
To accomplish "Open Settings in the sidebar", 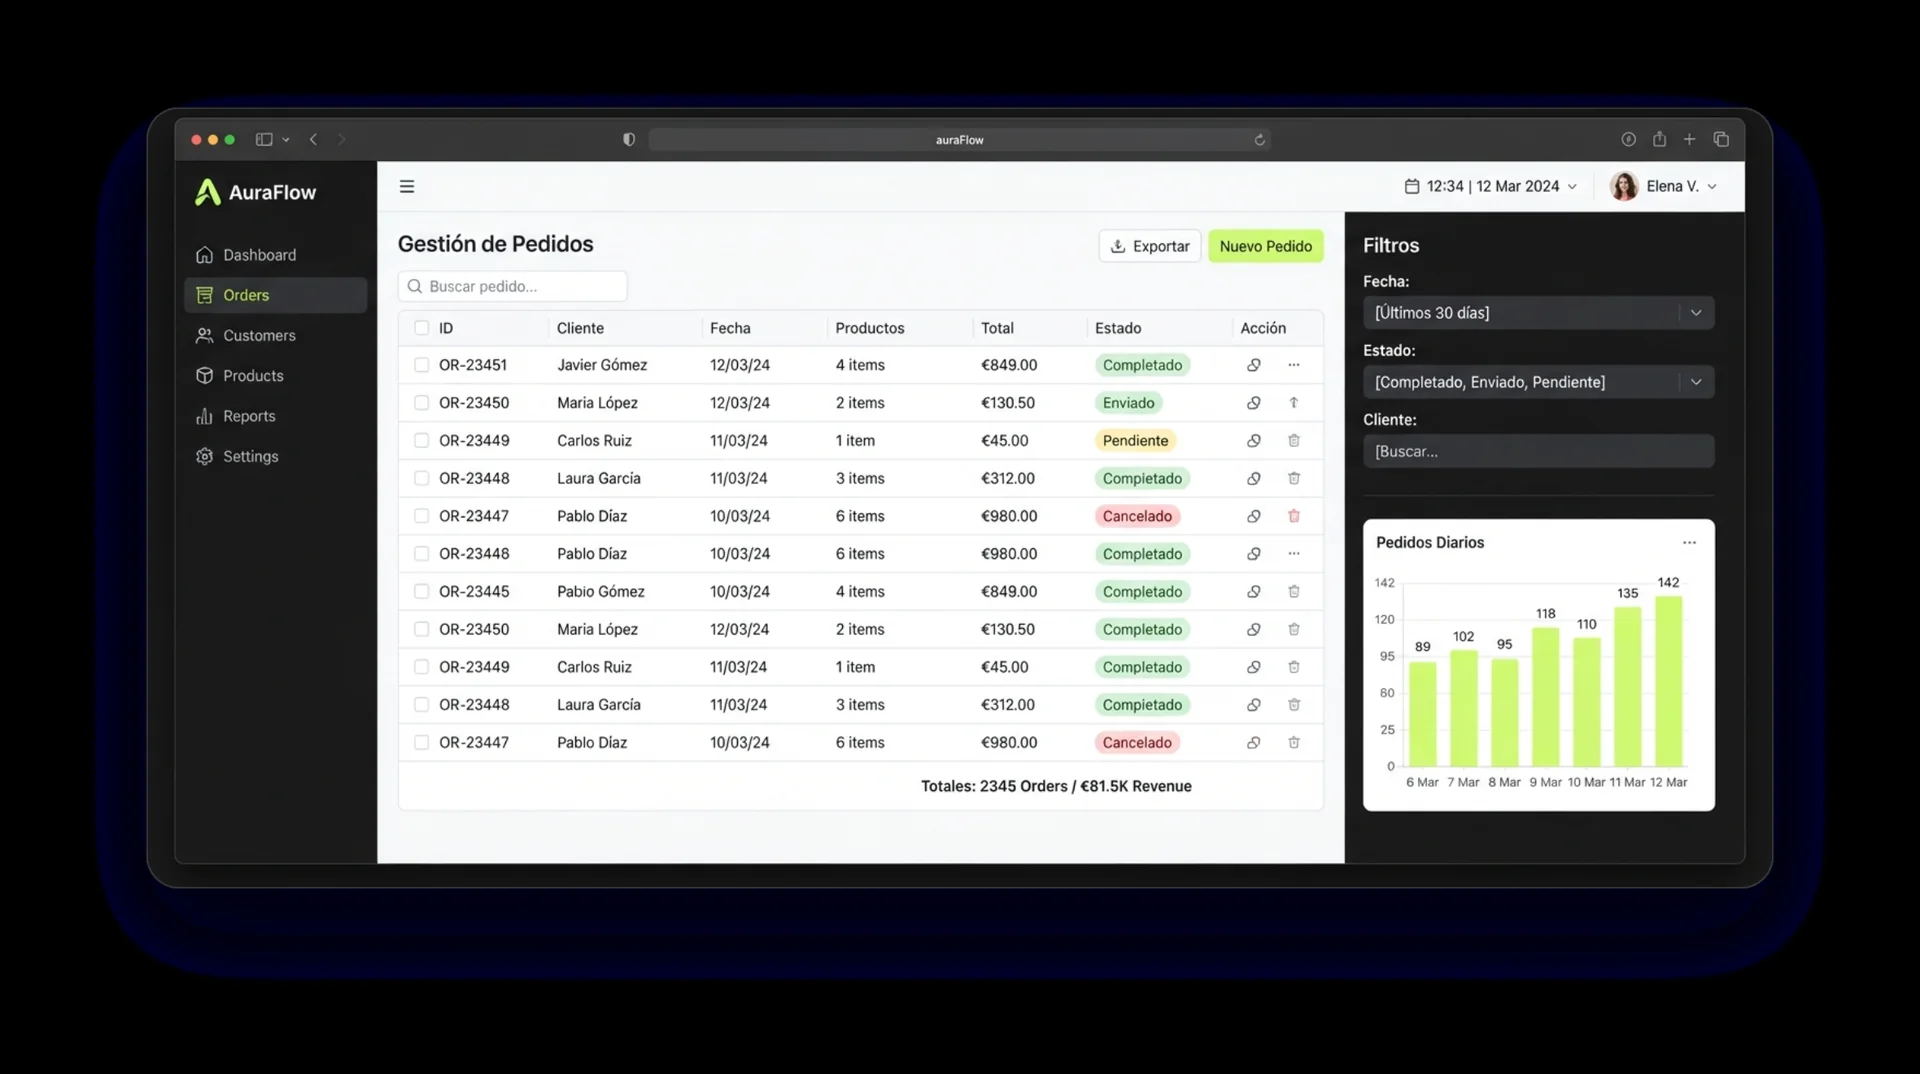I will tap(275, 456).
